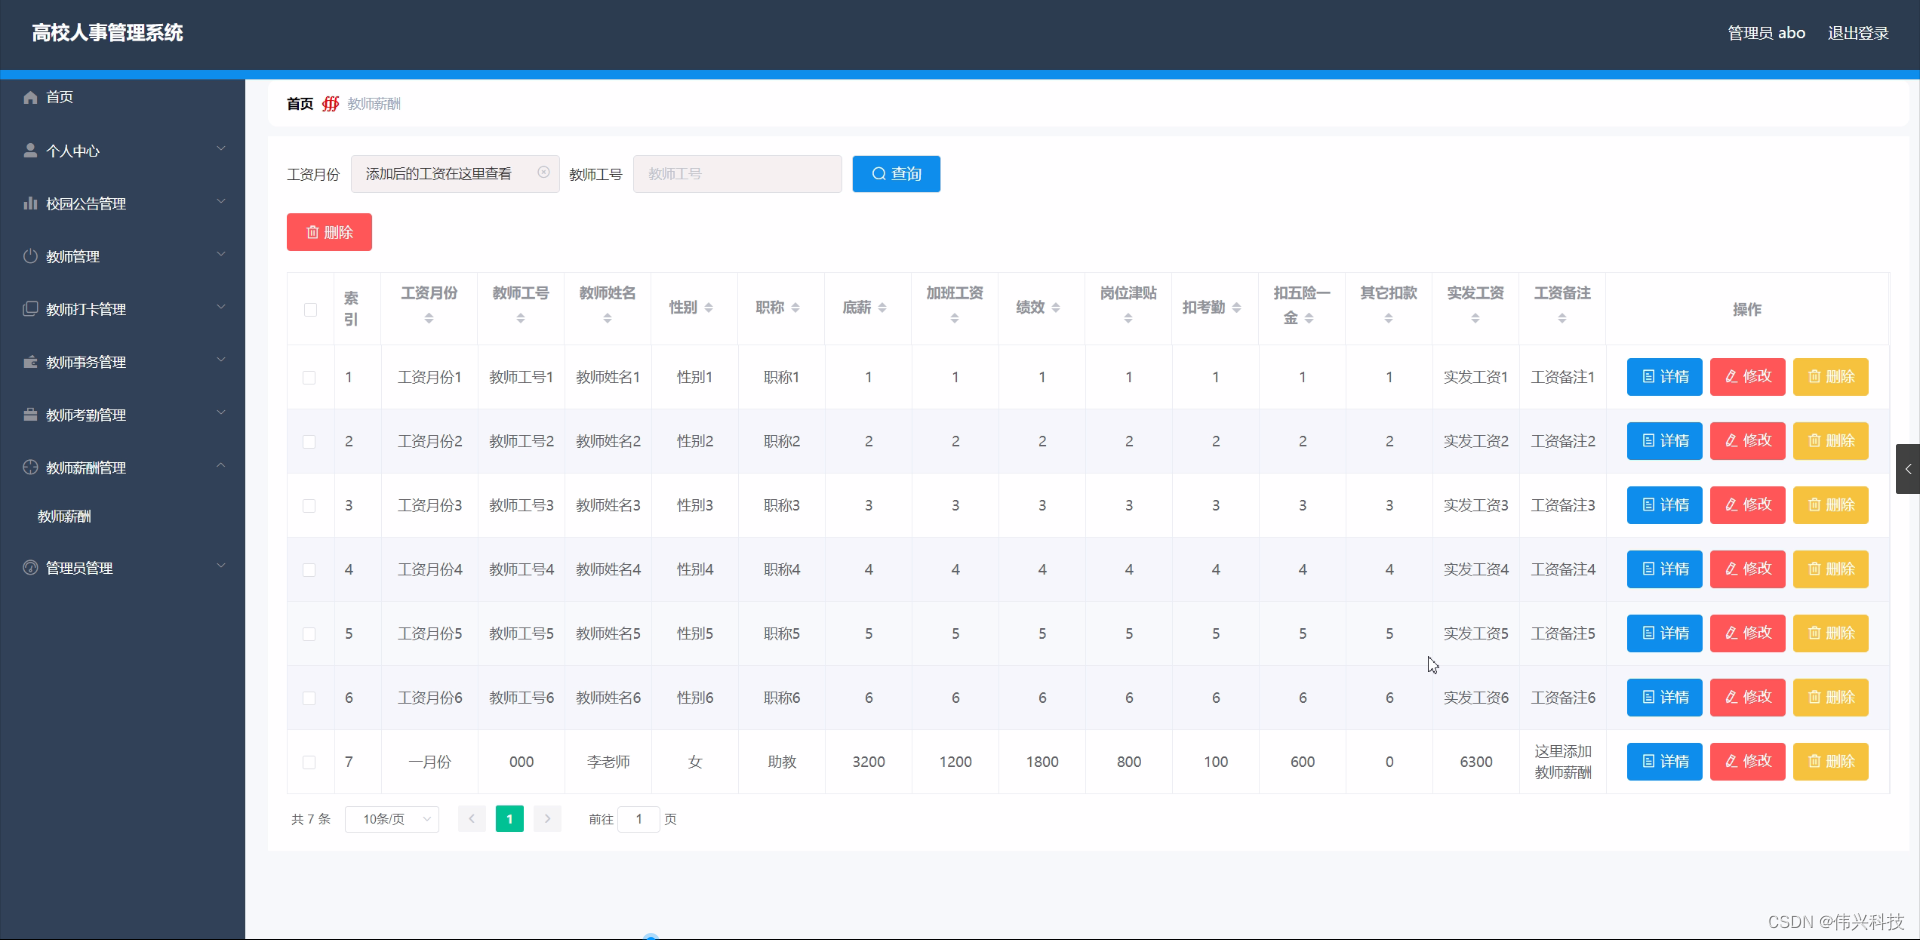1920x940 pixels.
Task: Click the clock icon for 教师管理
Action: click(x=30, y=256)
